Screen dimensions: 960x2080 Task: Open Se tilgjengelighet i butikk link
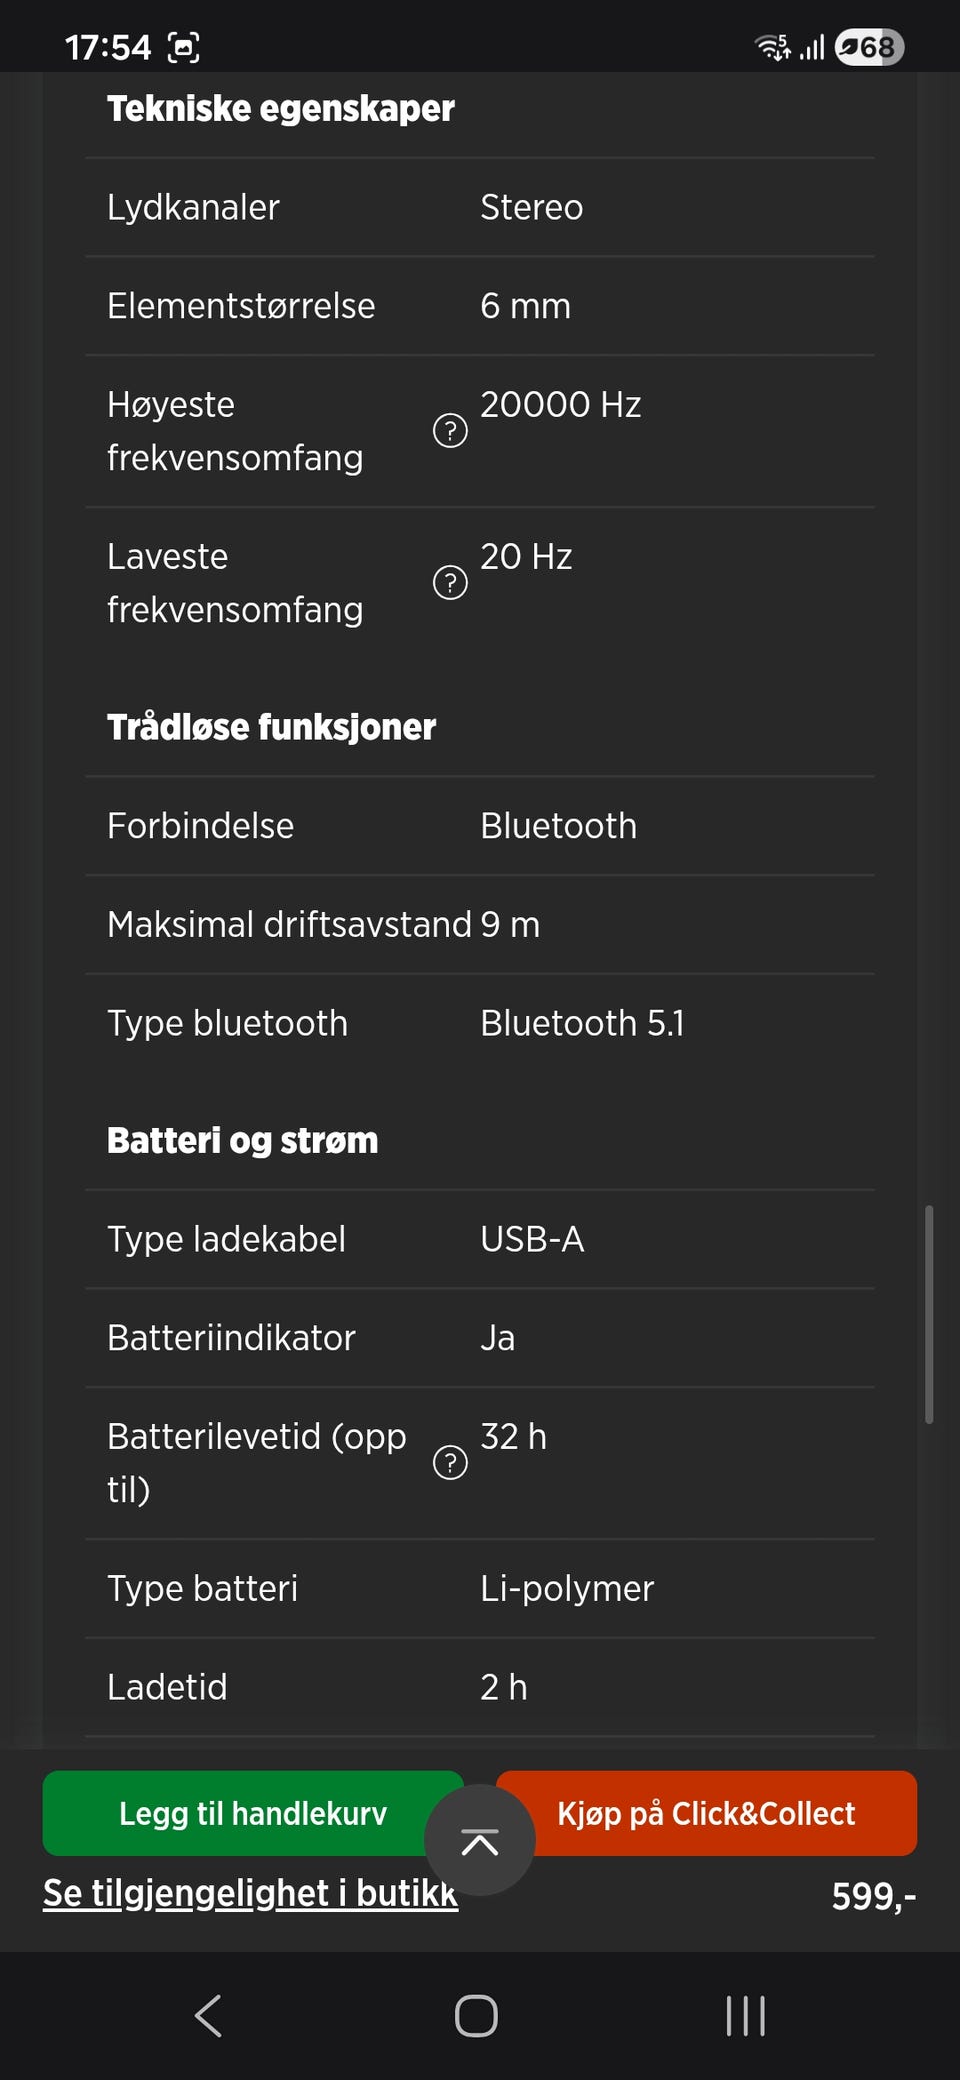pyautogui.click(x=250, y=1893)
